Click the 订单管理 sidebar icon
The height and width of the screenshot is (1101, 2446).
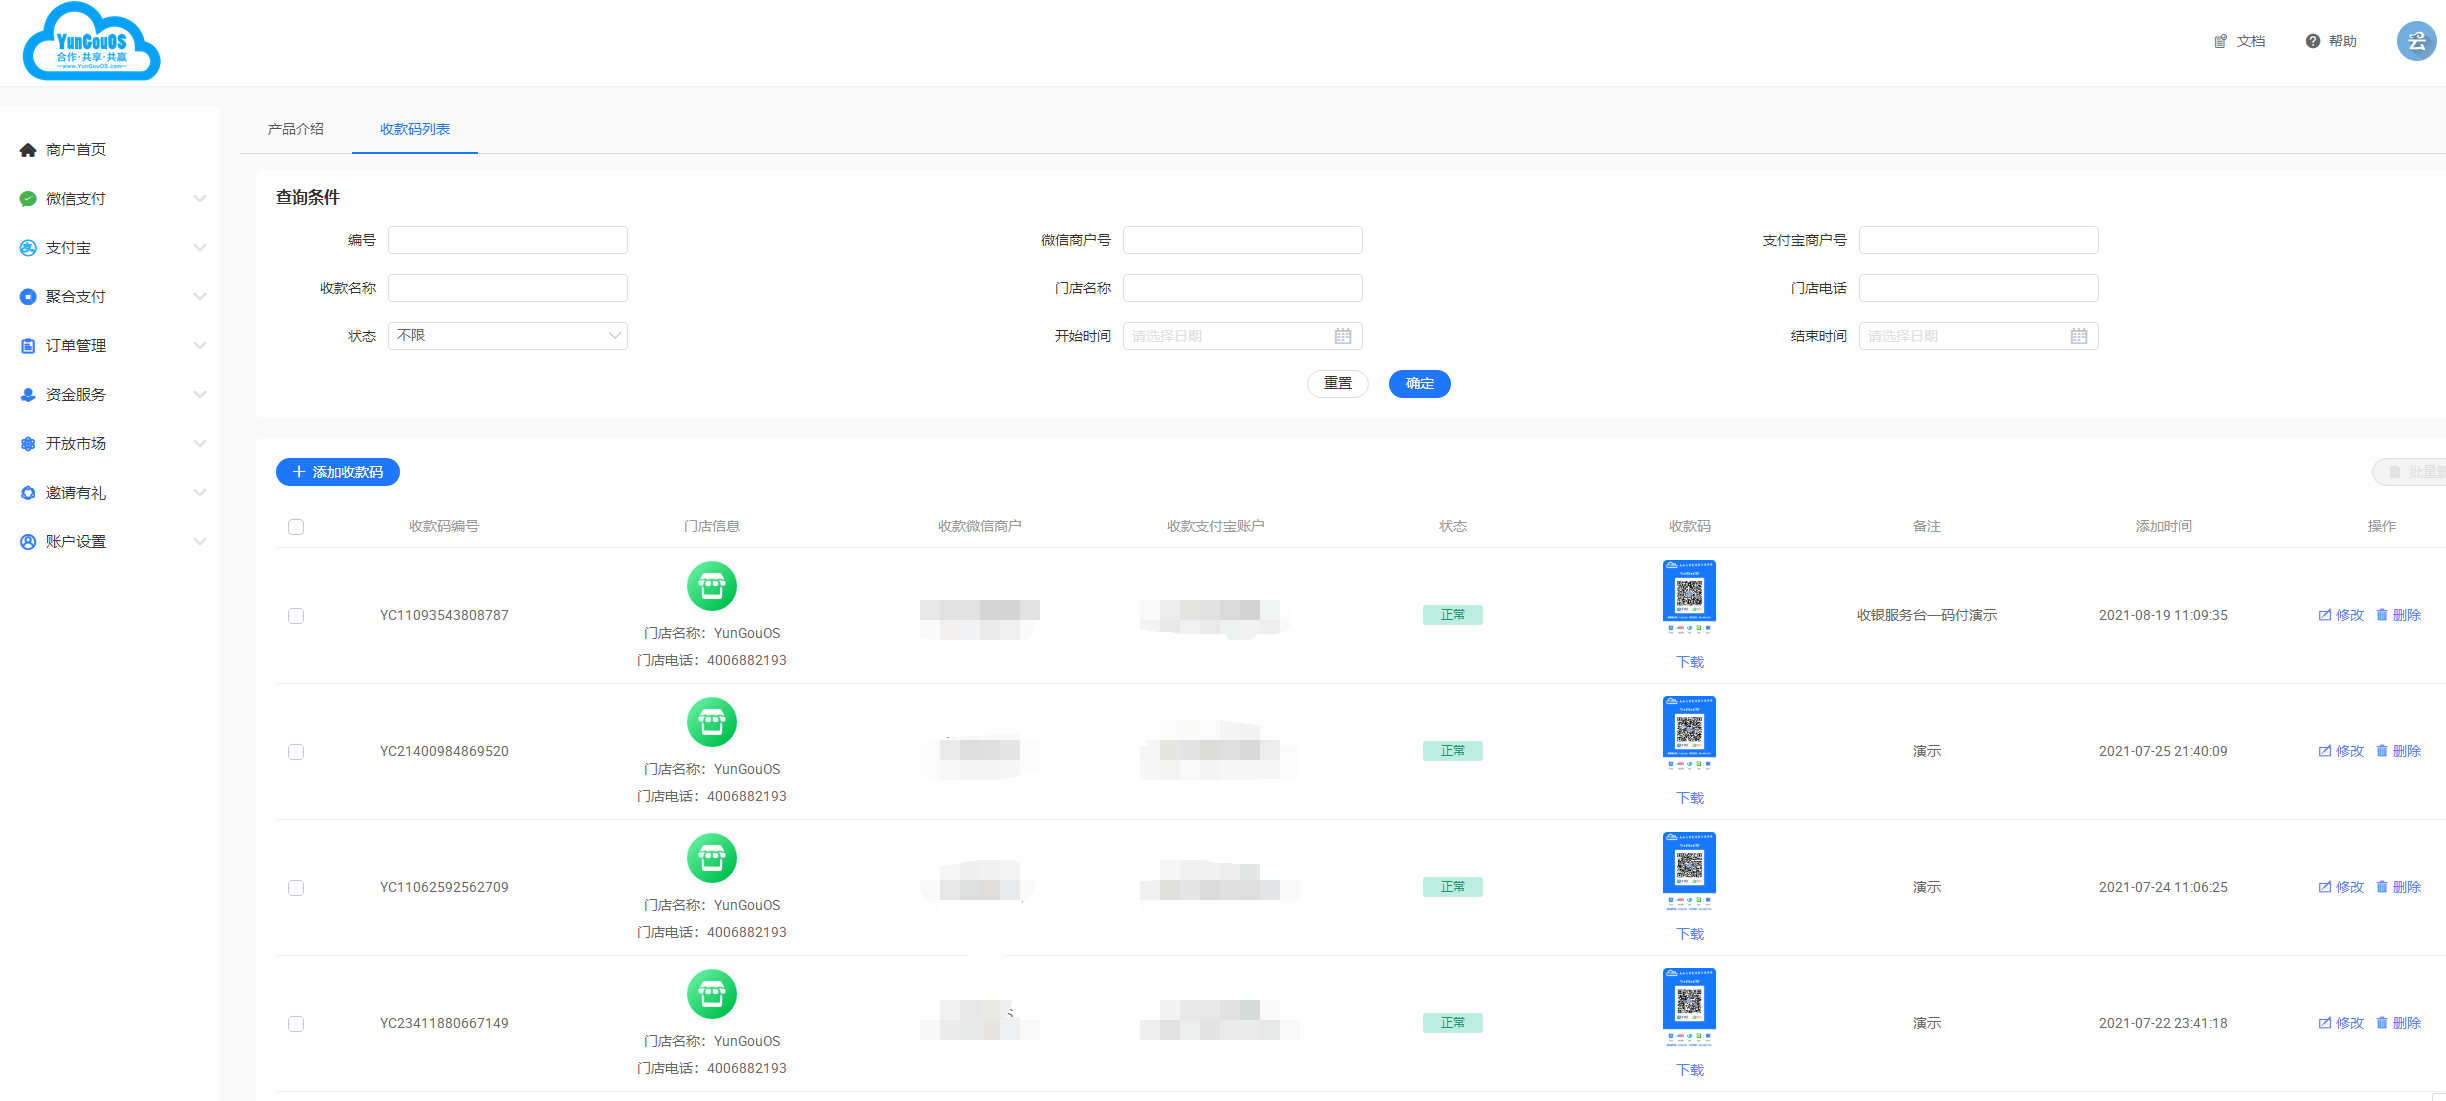(x=28, y=346)
